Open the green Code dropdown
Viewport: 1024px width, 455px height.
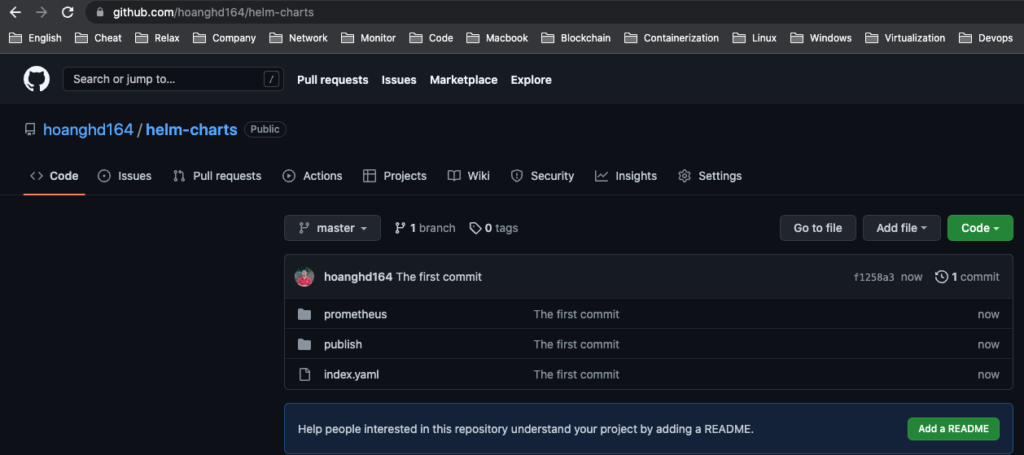tap(980, 228)
